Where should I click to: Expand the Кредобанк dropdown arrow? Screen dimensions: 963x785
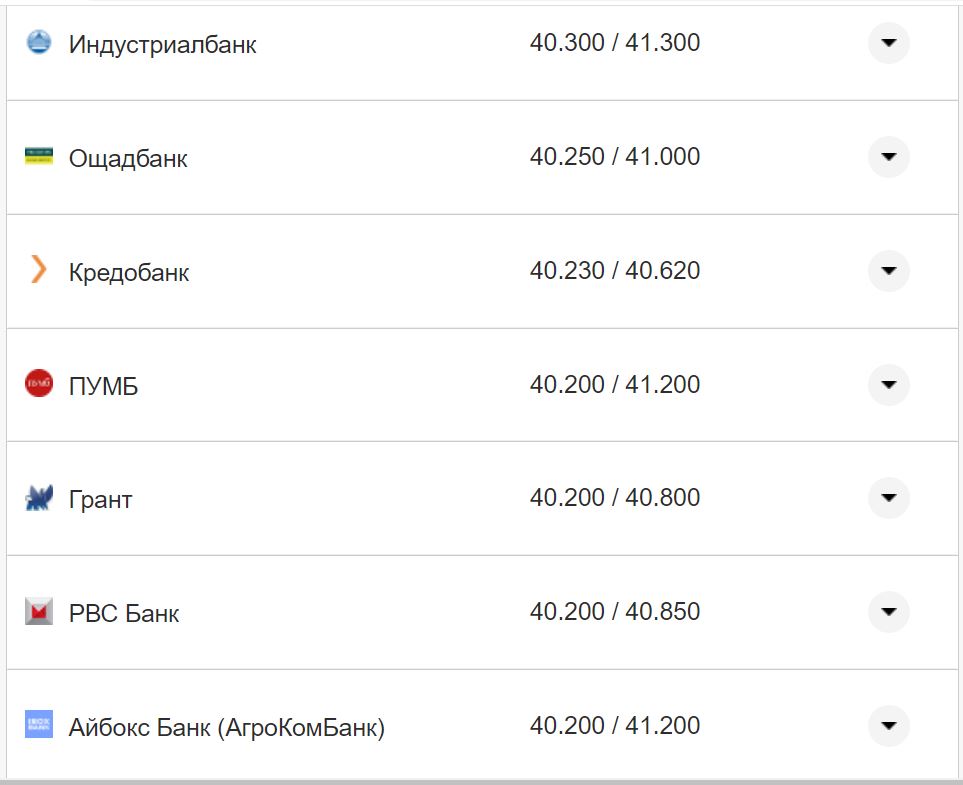[x=888, y=271]
